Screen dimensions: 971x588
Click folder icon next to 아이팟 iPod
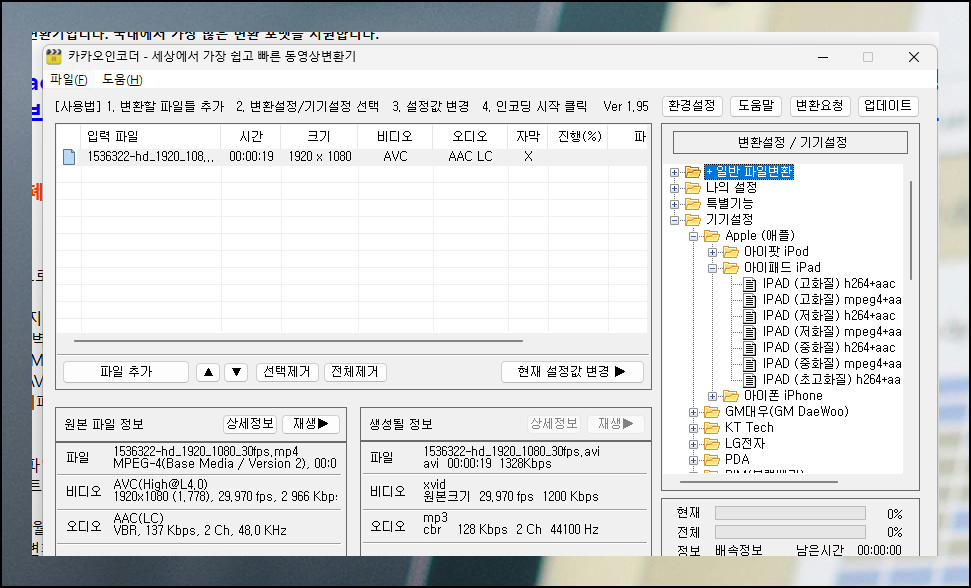(x=731, y=252)
